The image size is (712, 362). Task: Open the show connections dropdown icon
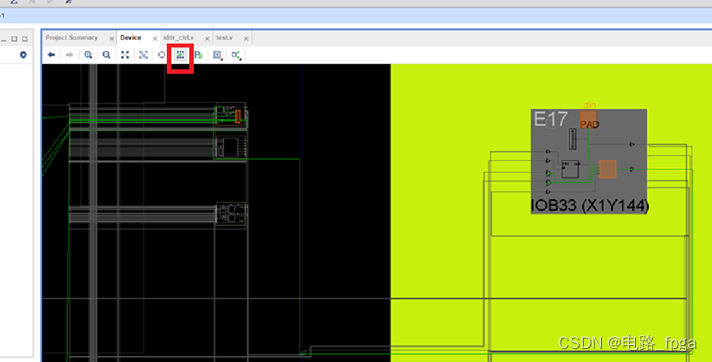237,55
